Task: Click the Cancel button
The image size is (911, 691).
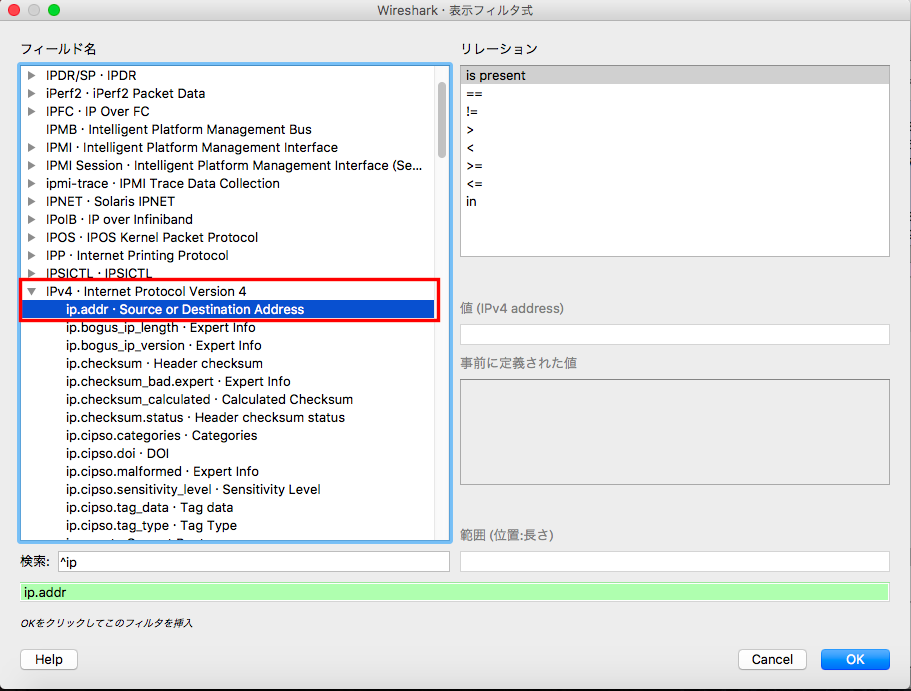Action: point(772,660)
